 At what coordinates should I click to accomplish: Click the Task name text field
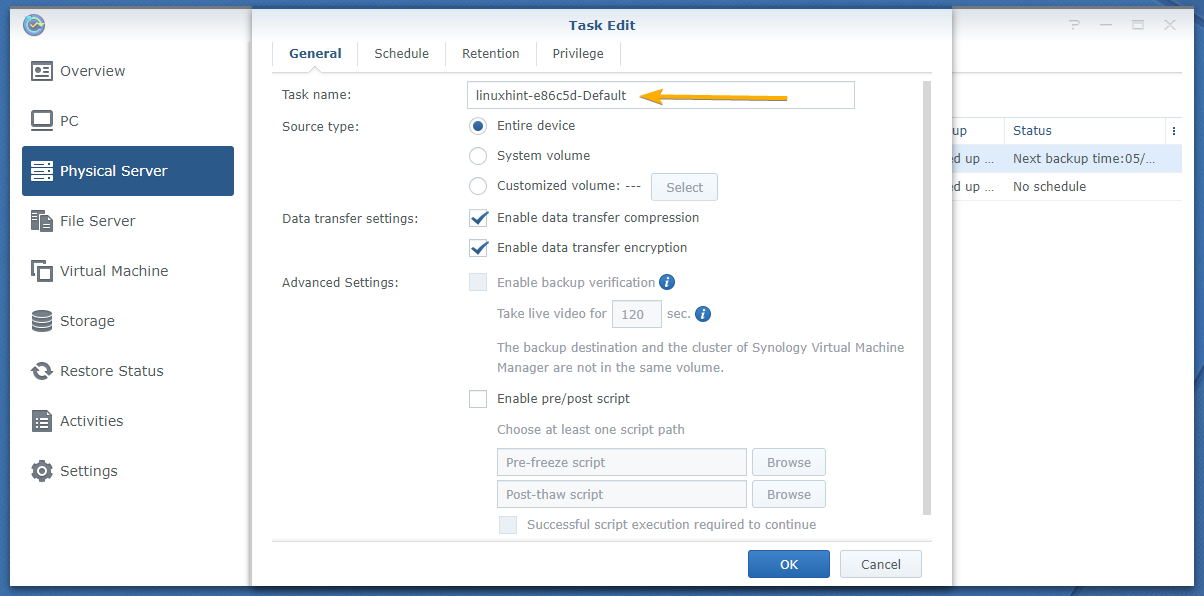[660, 96]
